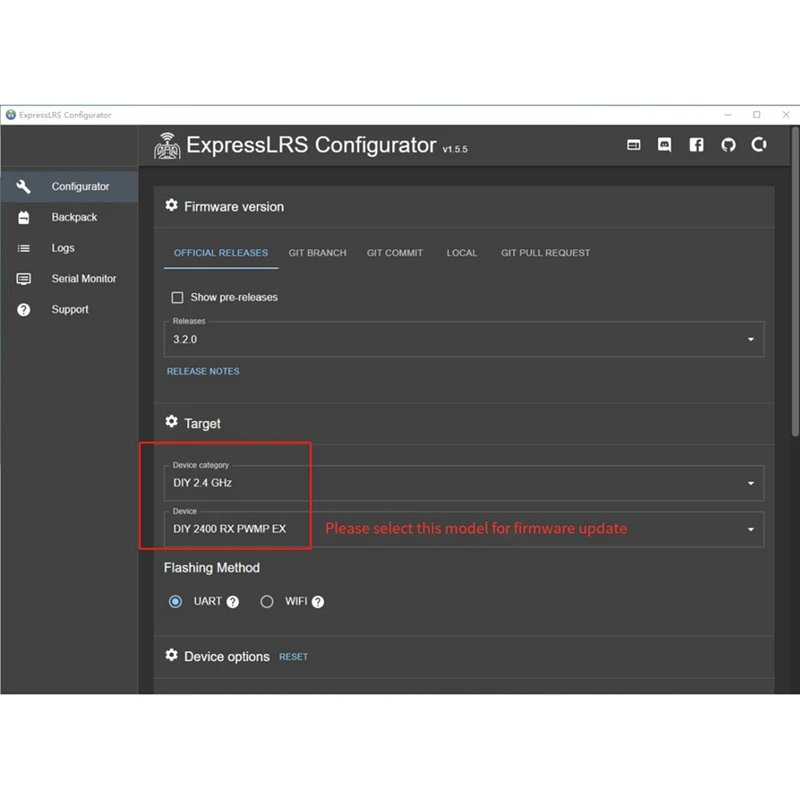Click the WIFI help question mark icon

pyautogui.click(x=318, y=602)
